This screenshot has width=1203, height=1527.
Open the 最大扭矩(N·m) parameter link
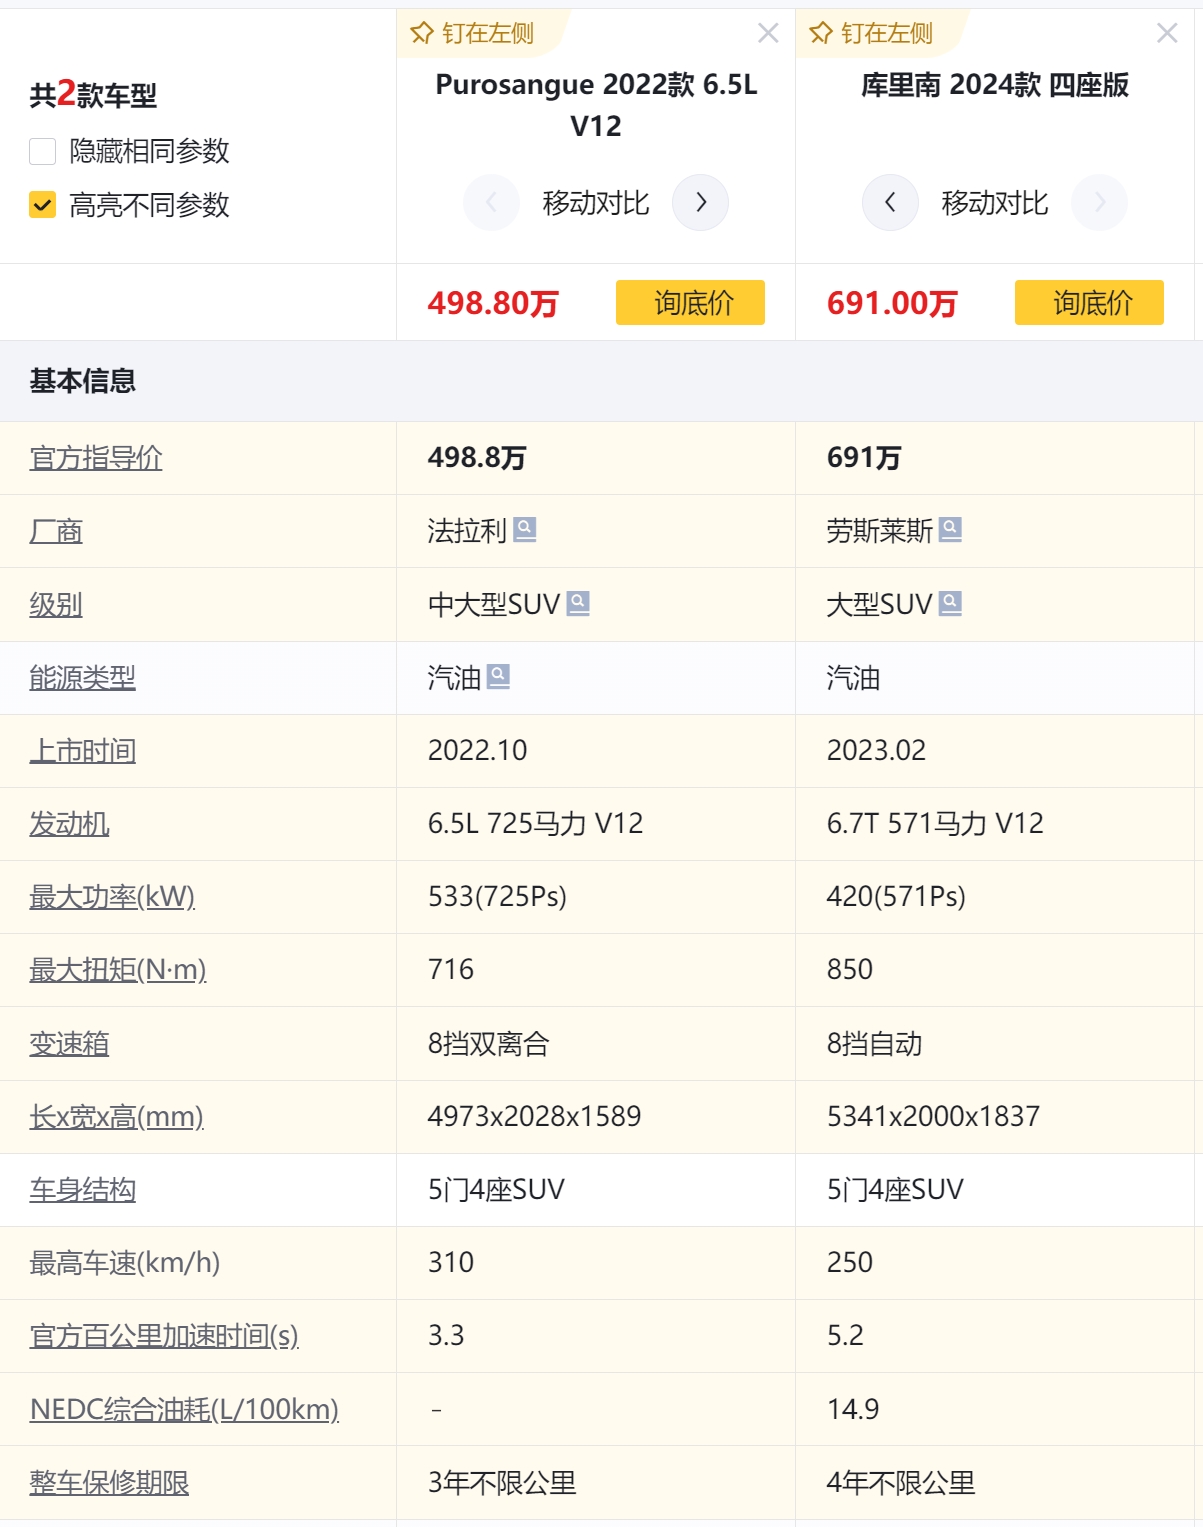click(118, 969)
